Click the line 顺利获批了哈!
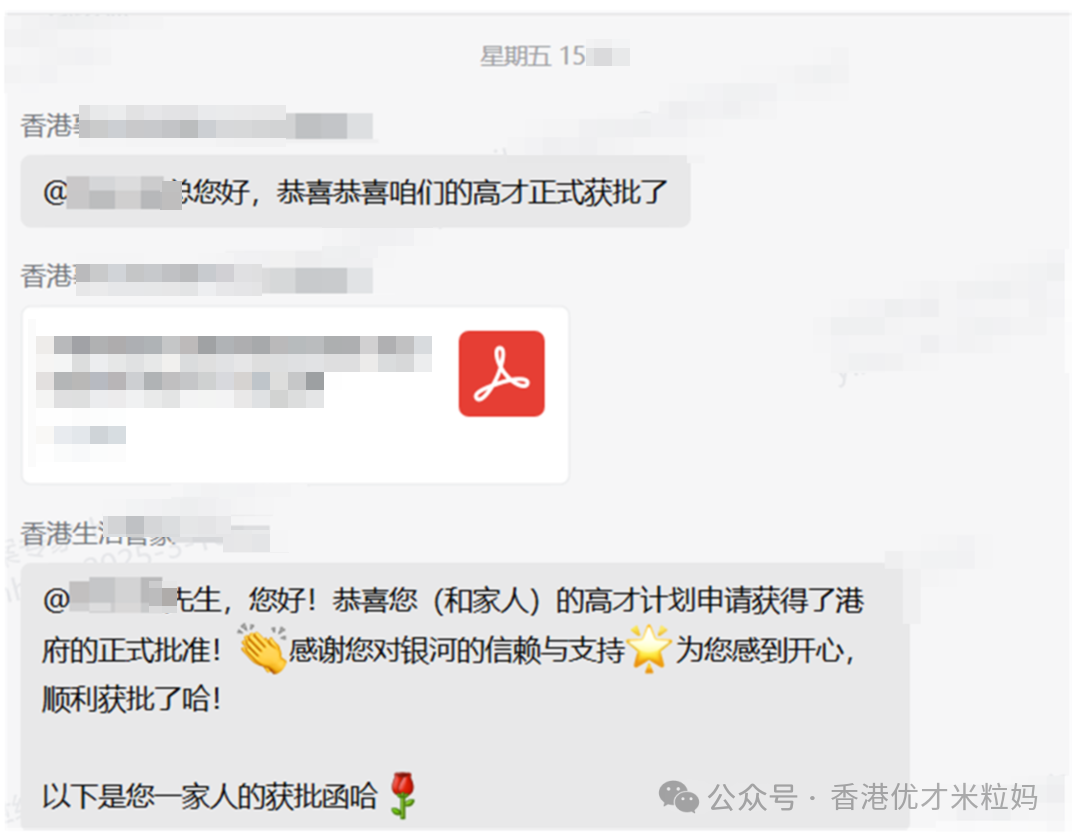The image size is (1072, 840). 131,699
